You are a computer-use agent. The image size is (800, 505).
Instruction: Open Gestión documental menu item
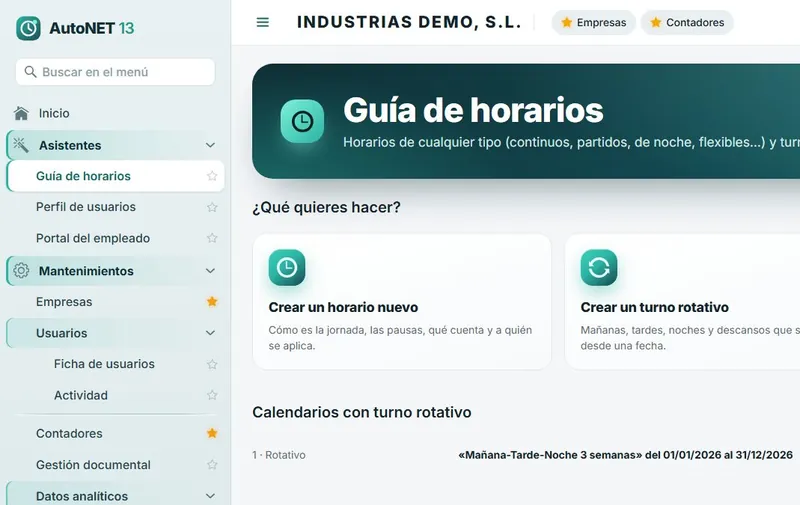(x=115, y=465)
